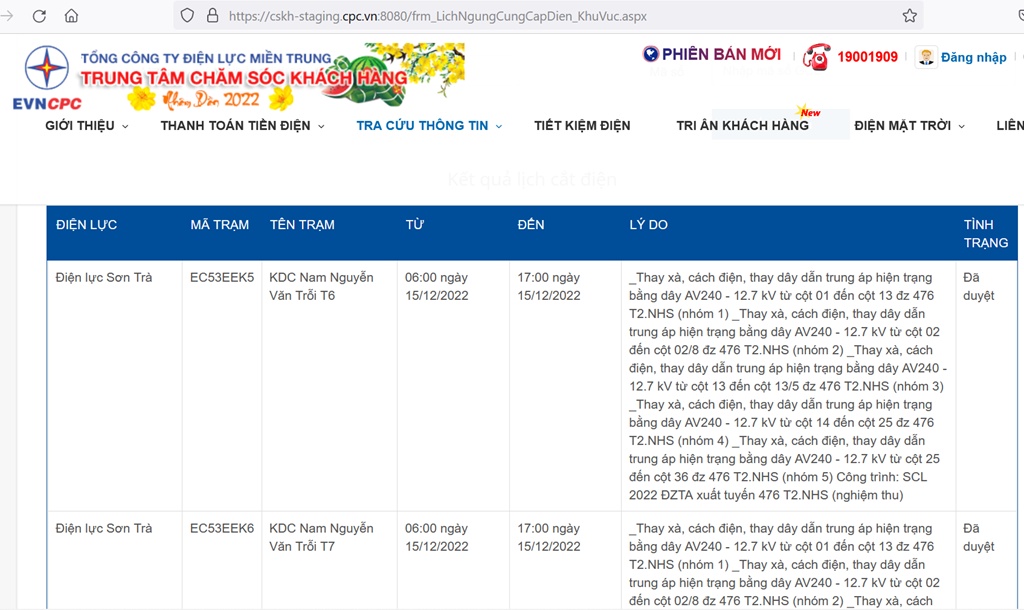Screen dimensions: 1024x610
Task: Click the red telephone hotline icon
Action: (816, 57)
